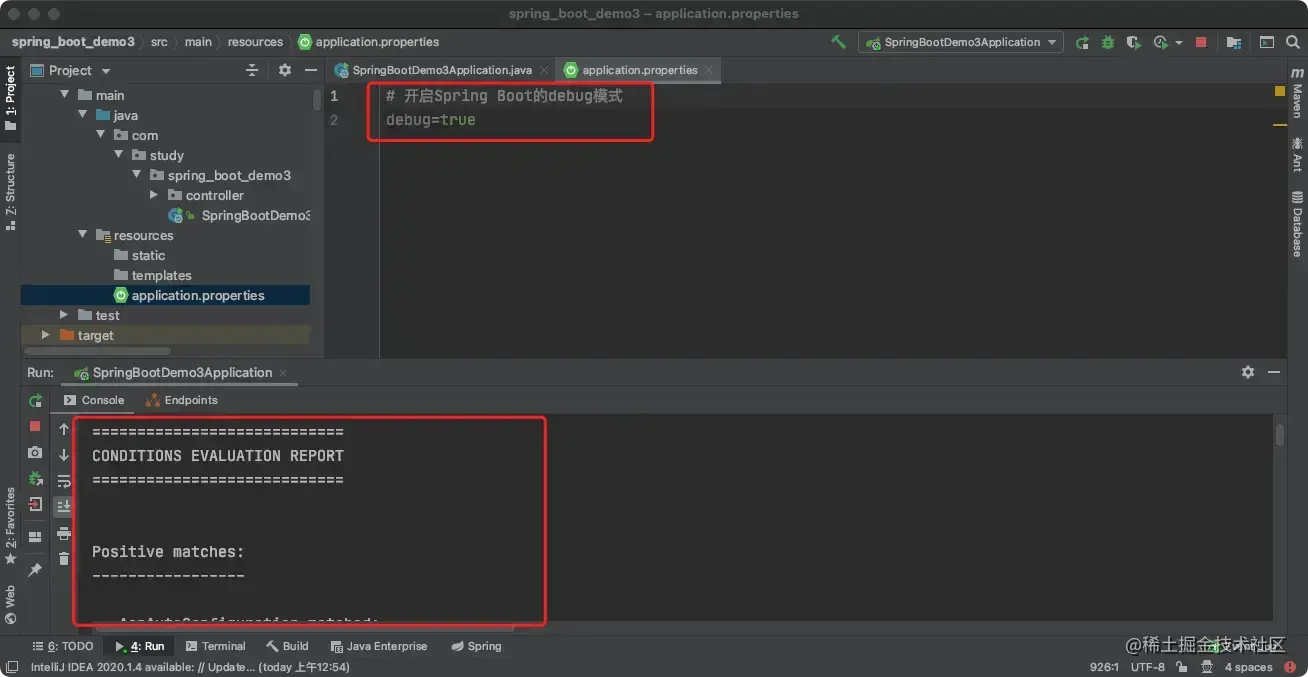Image resolution: width=1308 pixels, height=677 pixels.
Task: Collapse the resources folder
Action: [82, 235]
